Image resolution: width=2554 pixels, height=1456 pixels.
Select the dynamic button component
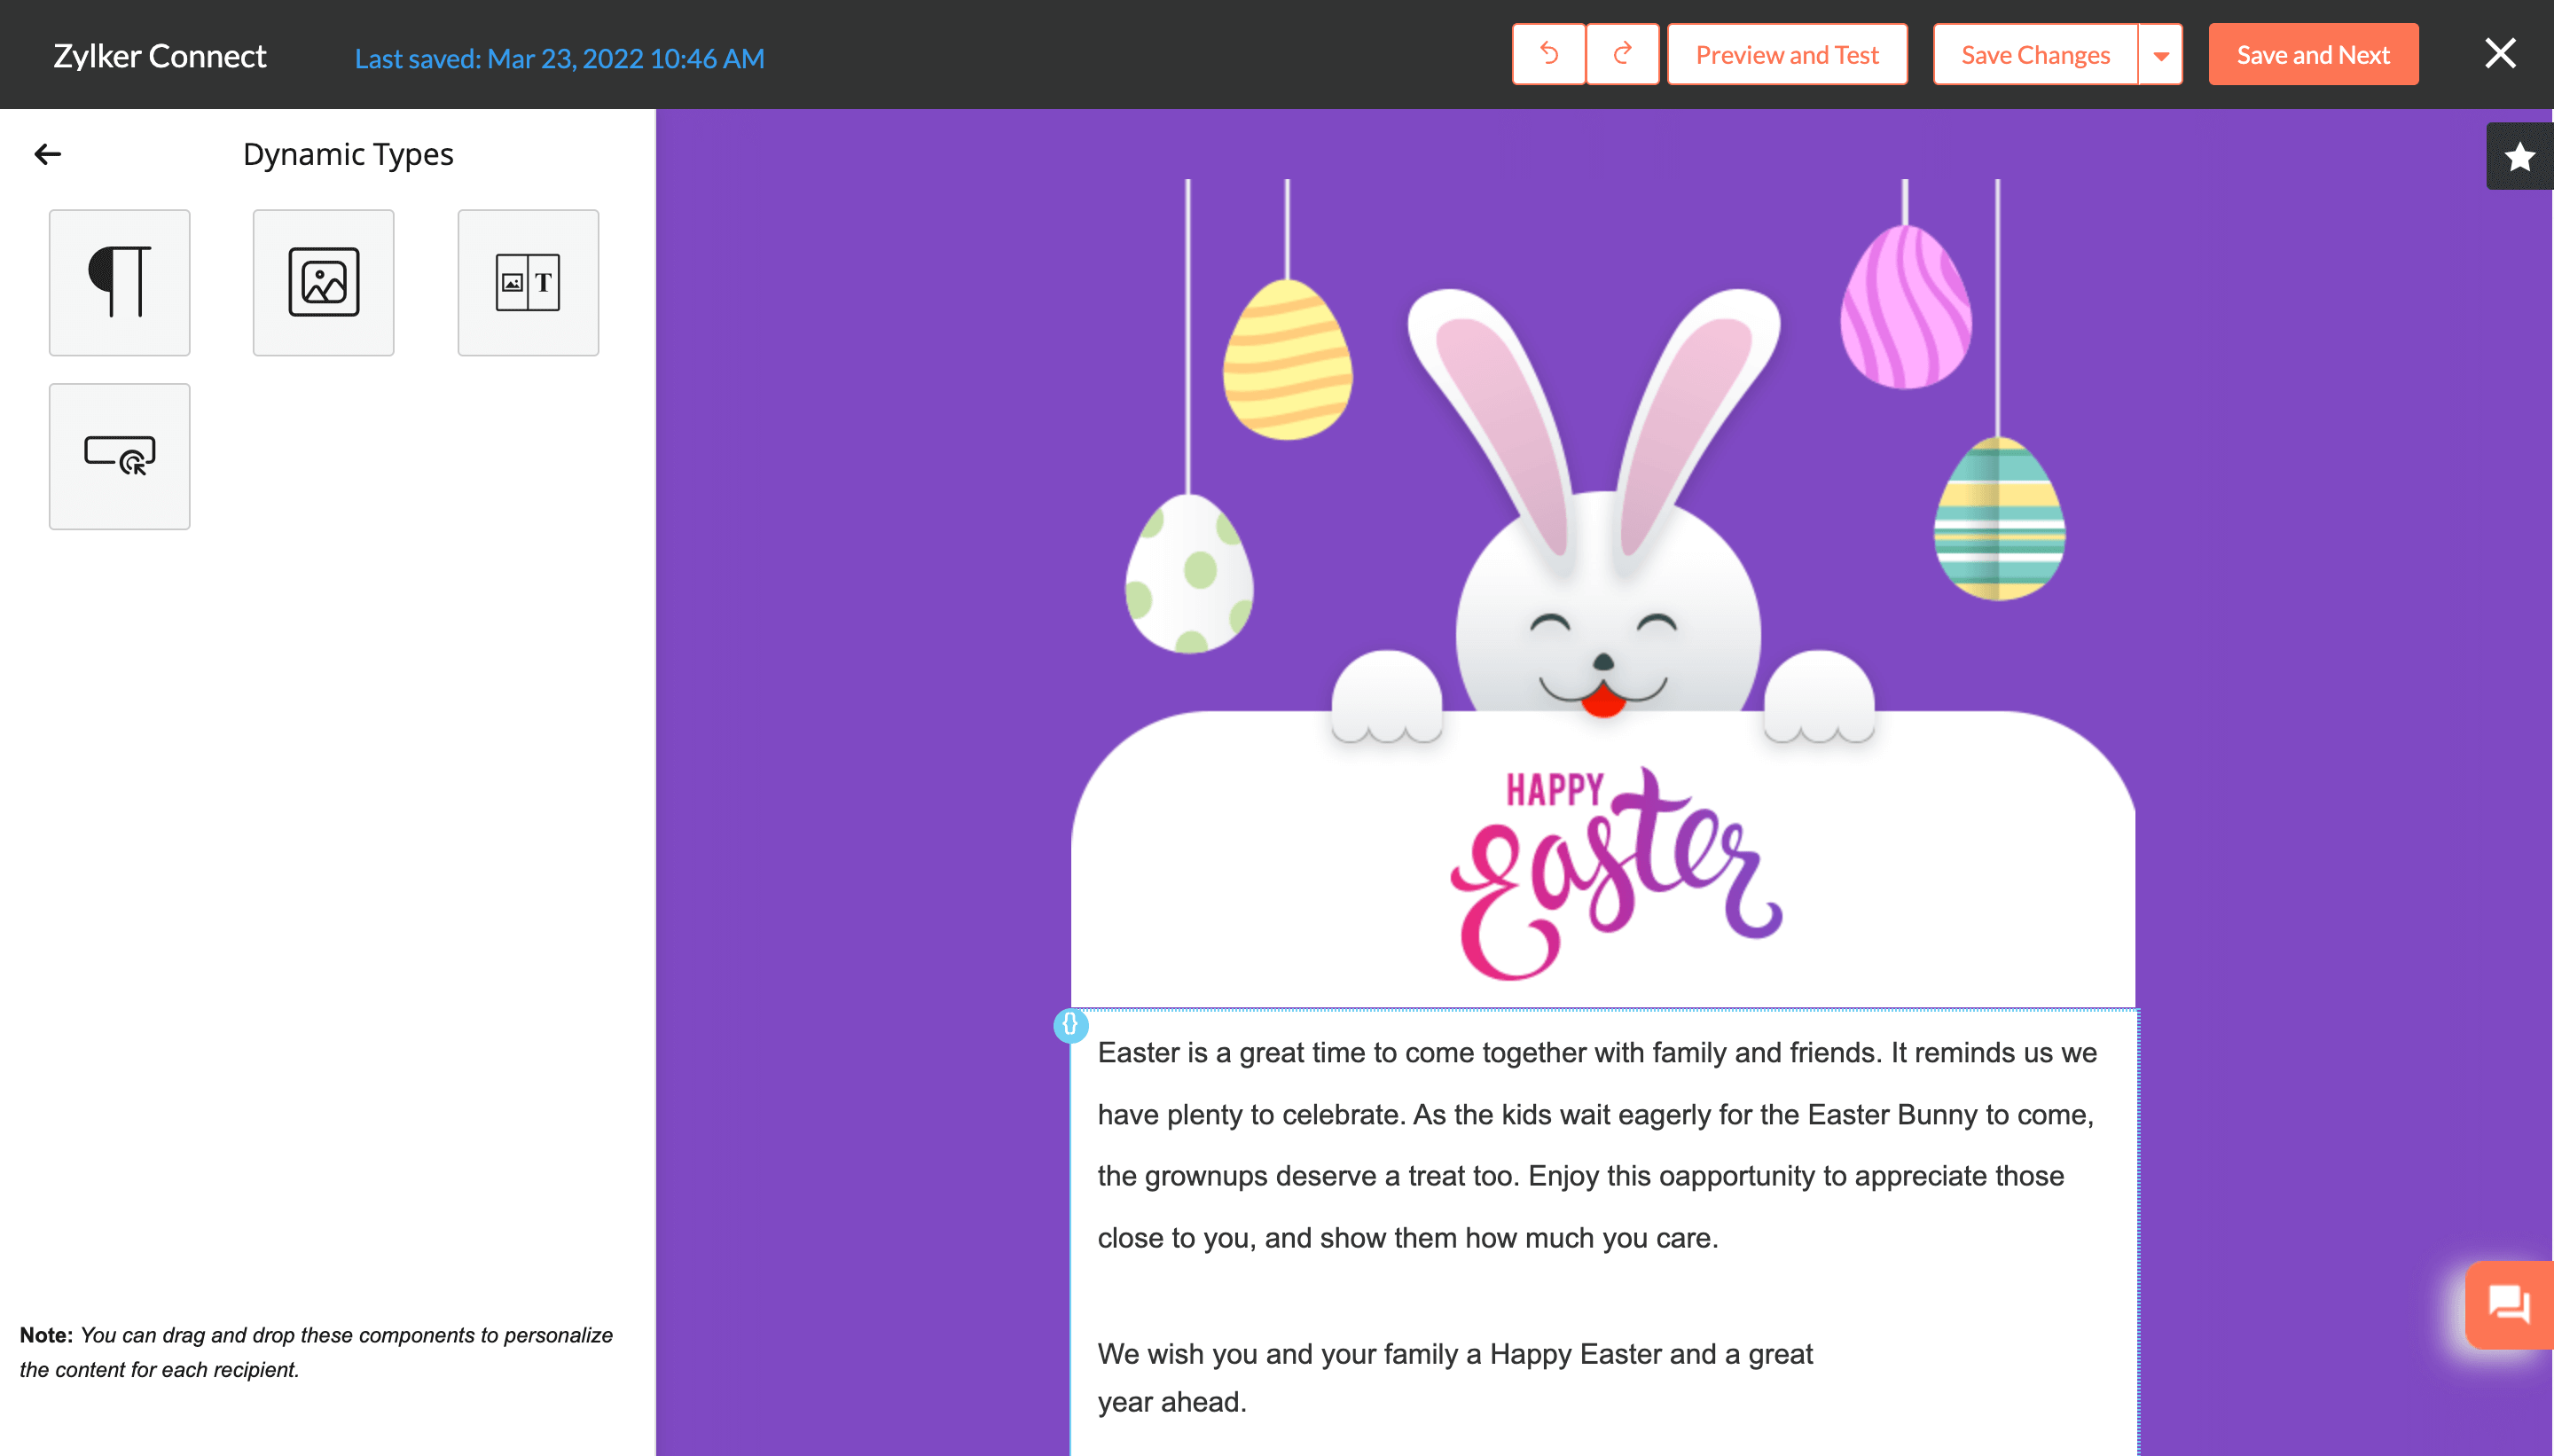pos(119,456)
